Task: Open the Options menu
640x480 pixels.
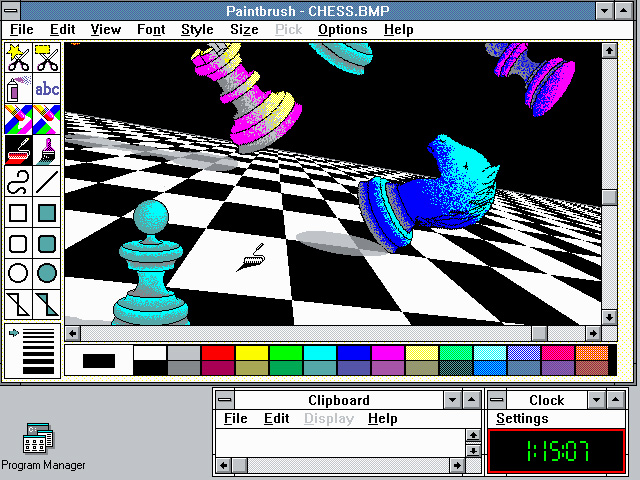Action: [342, 29]
